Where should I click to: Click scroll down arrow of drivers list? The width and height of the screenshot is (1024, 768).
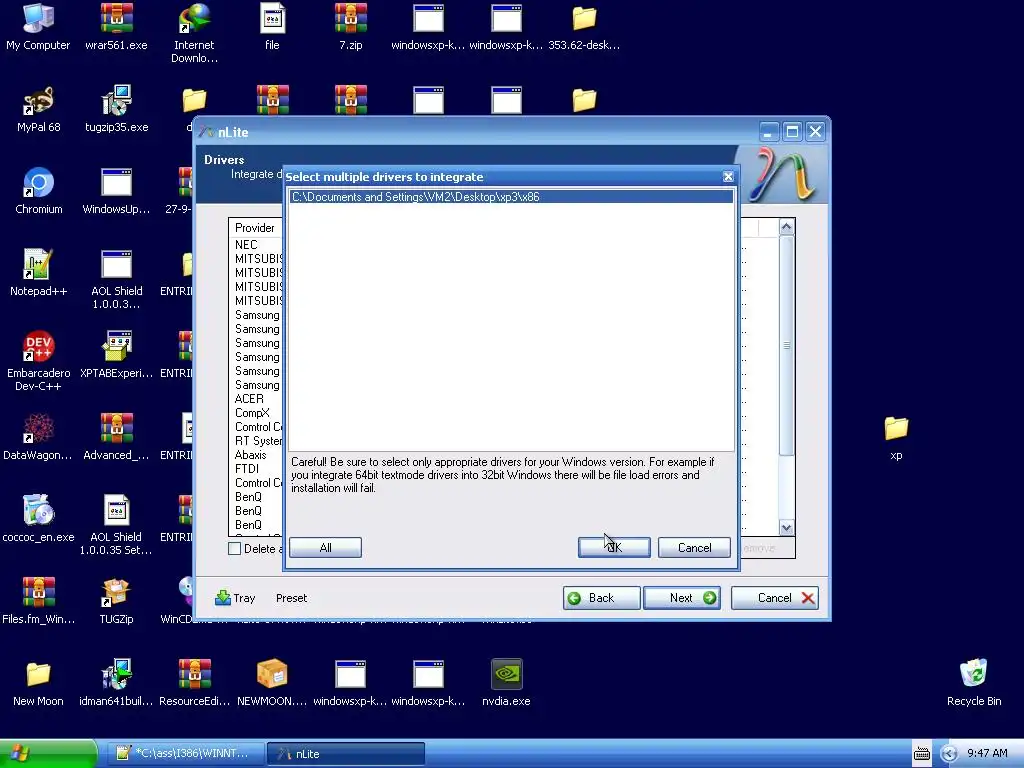click(786, 528)
